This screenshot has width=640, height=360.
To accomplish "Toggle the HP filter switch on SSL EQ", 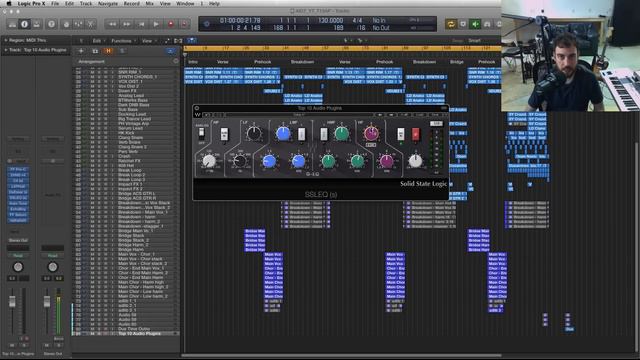I will [224, 133].
